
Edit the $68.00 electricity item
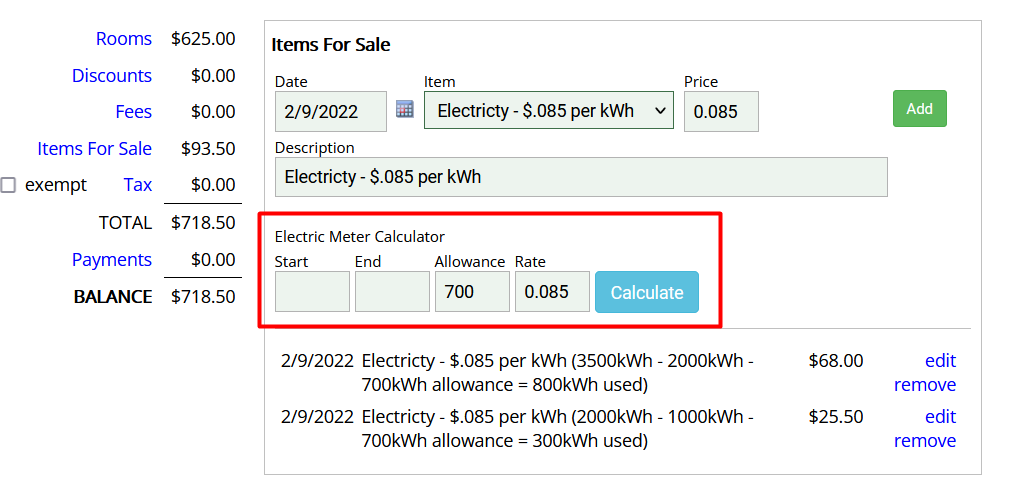point(940,361)
